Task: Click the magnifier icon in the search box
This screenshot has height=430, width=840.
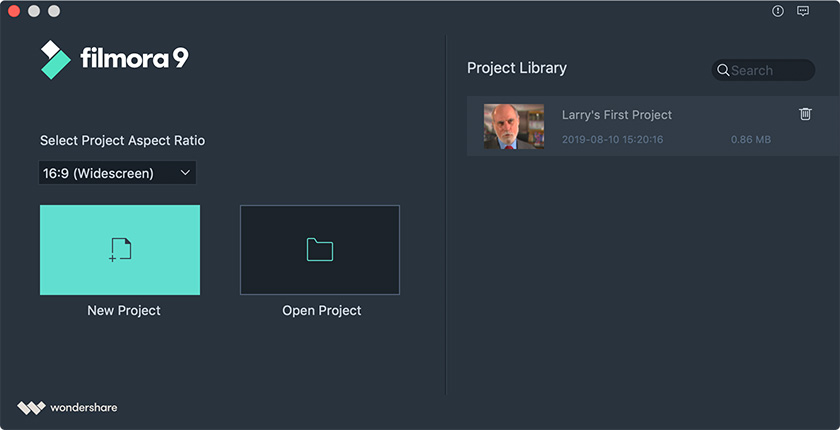Action: [x=723, y=70]
